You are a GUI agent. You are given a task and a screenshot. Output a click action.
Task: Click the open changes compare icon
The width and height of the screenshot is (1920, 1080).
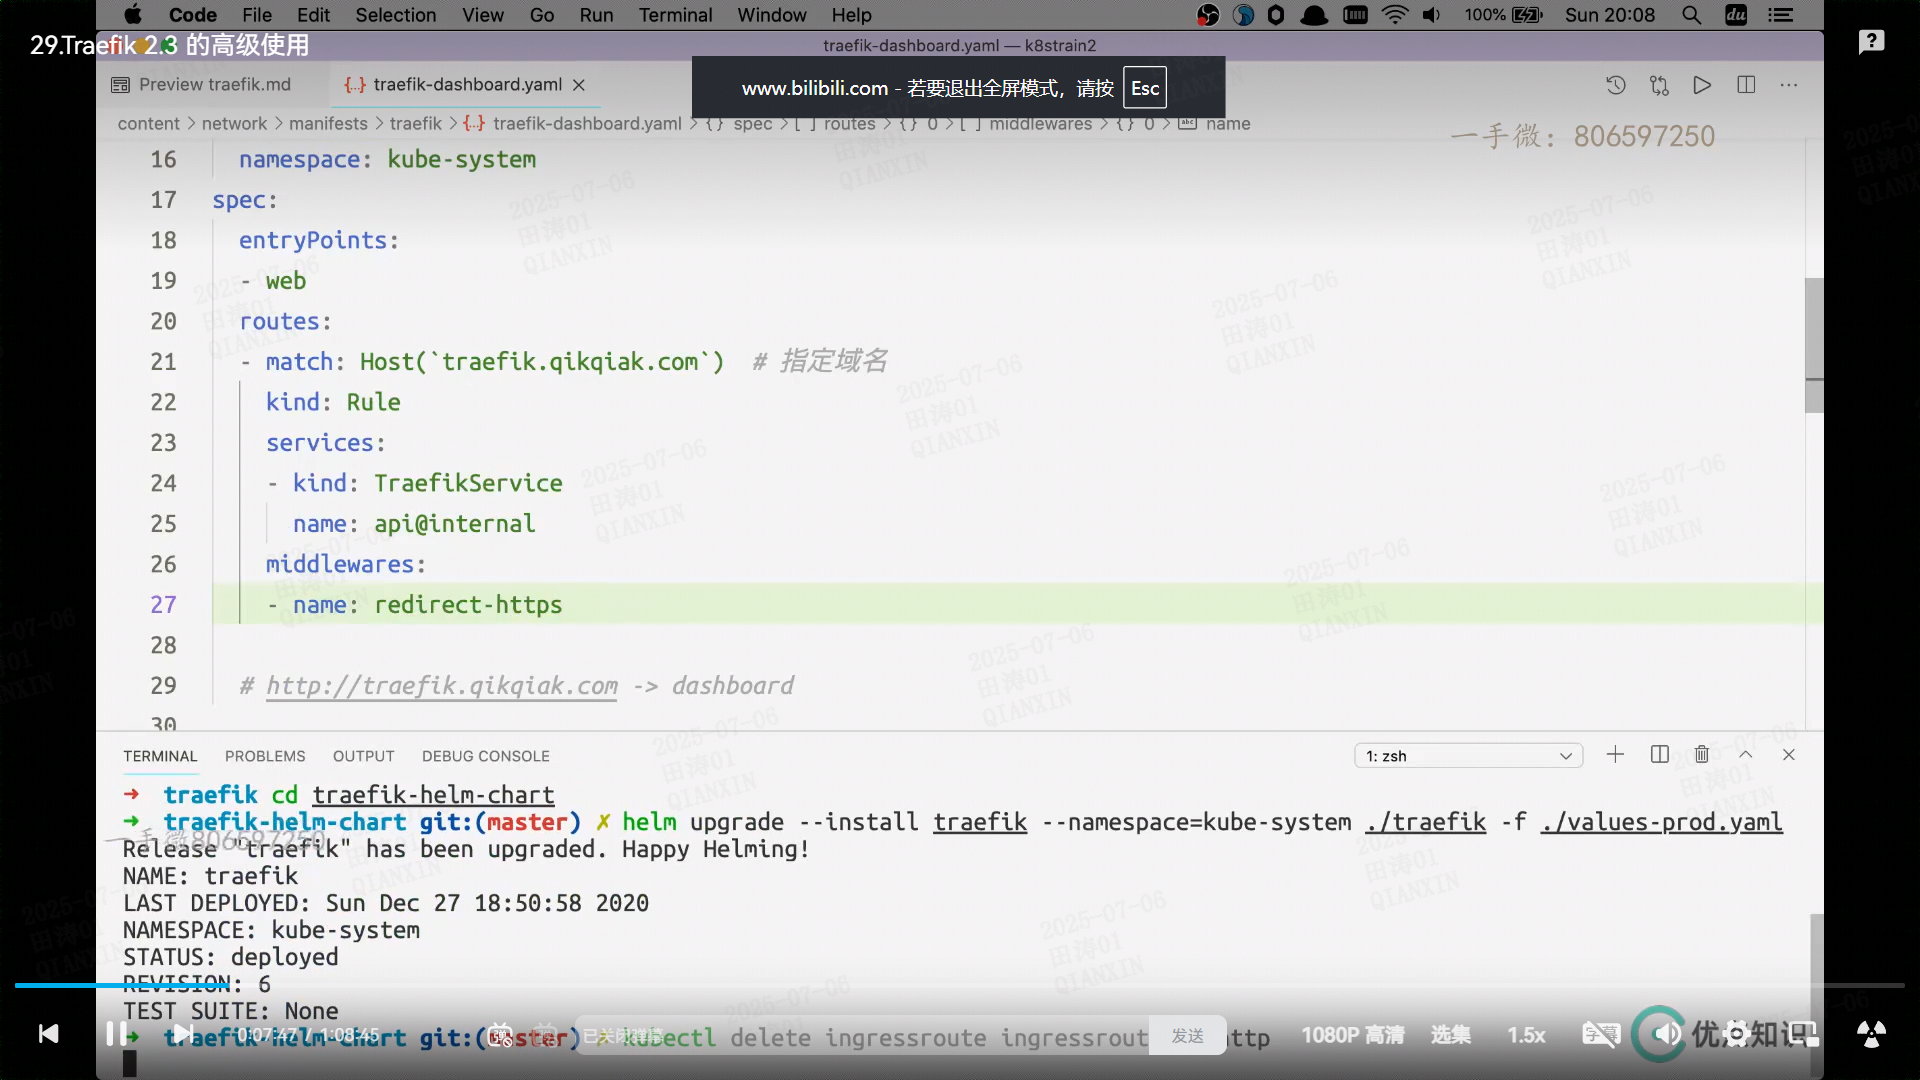[x=1659, y=85]
